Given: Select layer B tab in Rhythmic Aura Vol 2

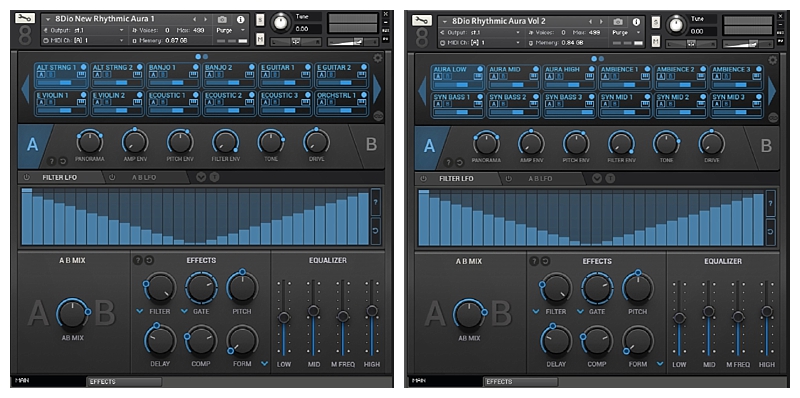Looking at the screenshot, I should point(766,146).
